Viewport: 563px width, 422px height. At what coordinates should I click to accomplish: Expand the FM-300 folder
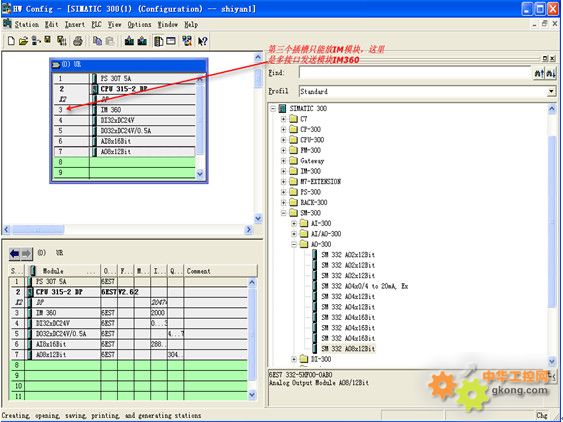coord(283,150)
